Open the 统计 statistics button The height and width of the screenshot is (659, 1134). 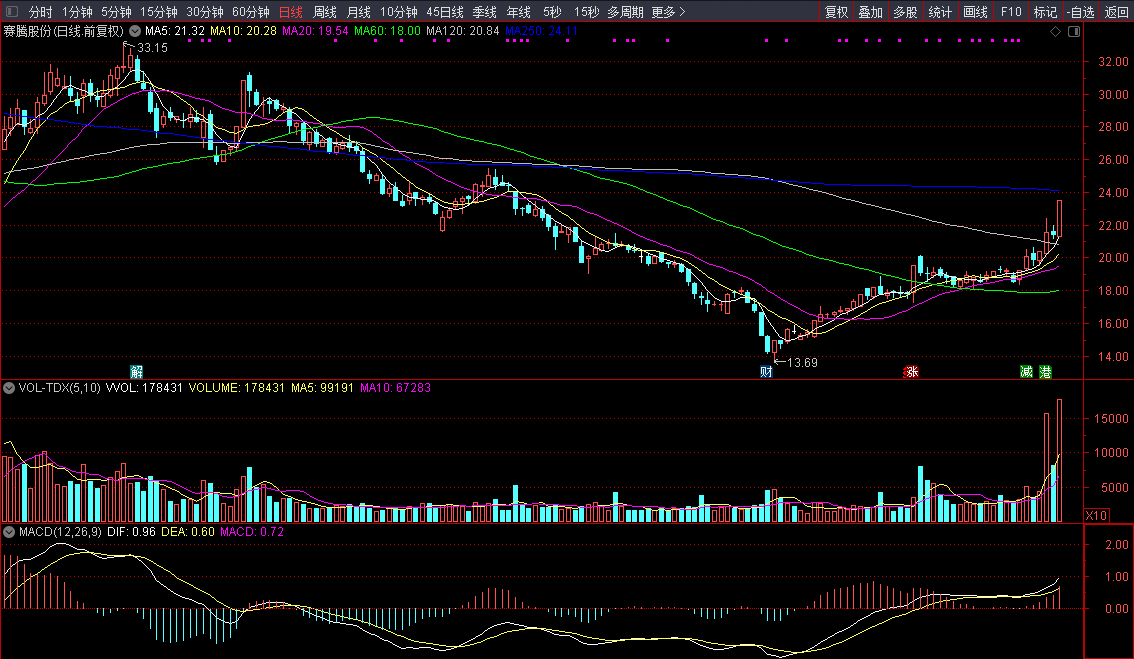[939, 12]
